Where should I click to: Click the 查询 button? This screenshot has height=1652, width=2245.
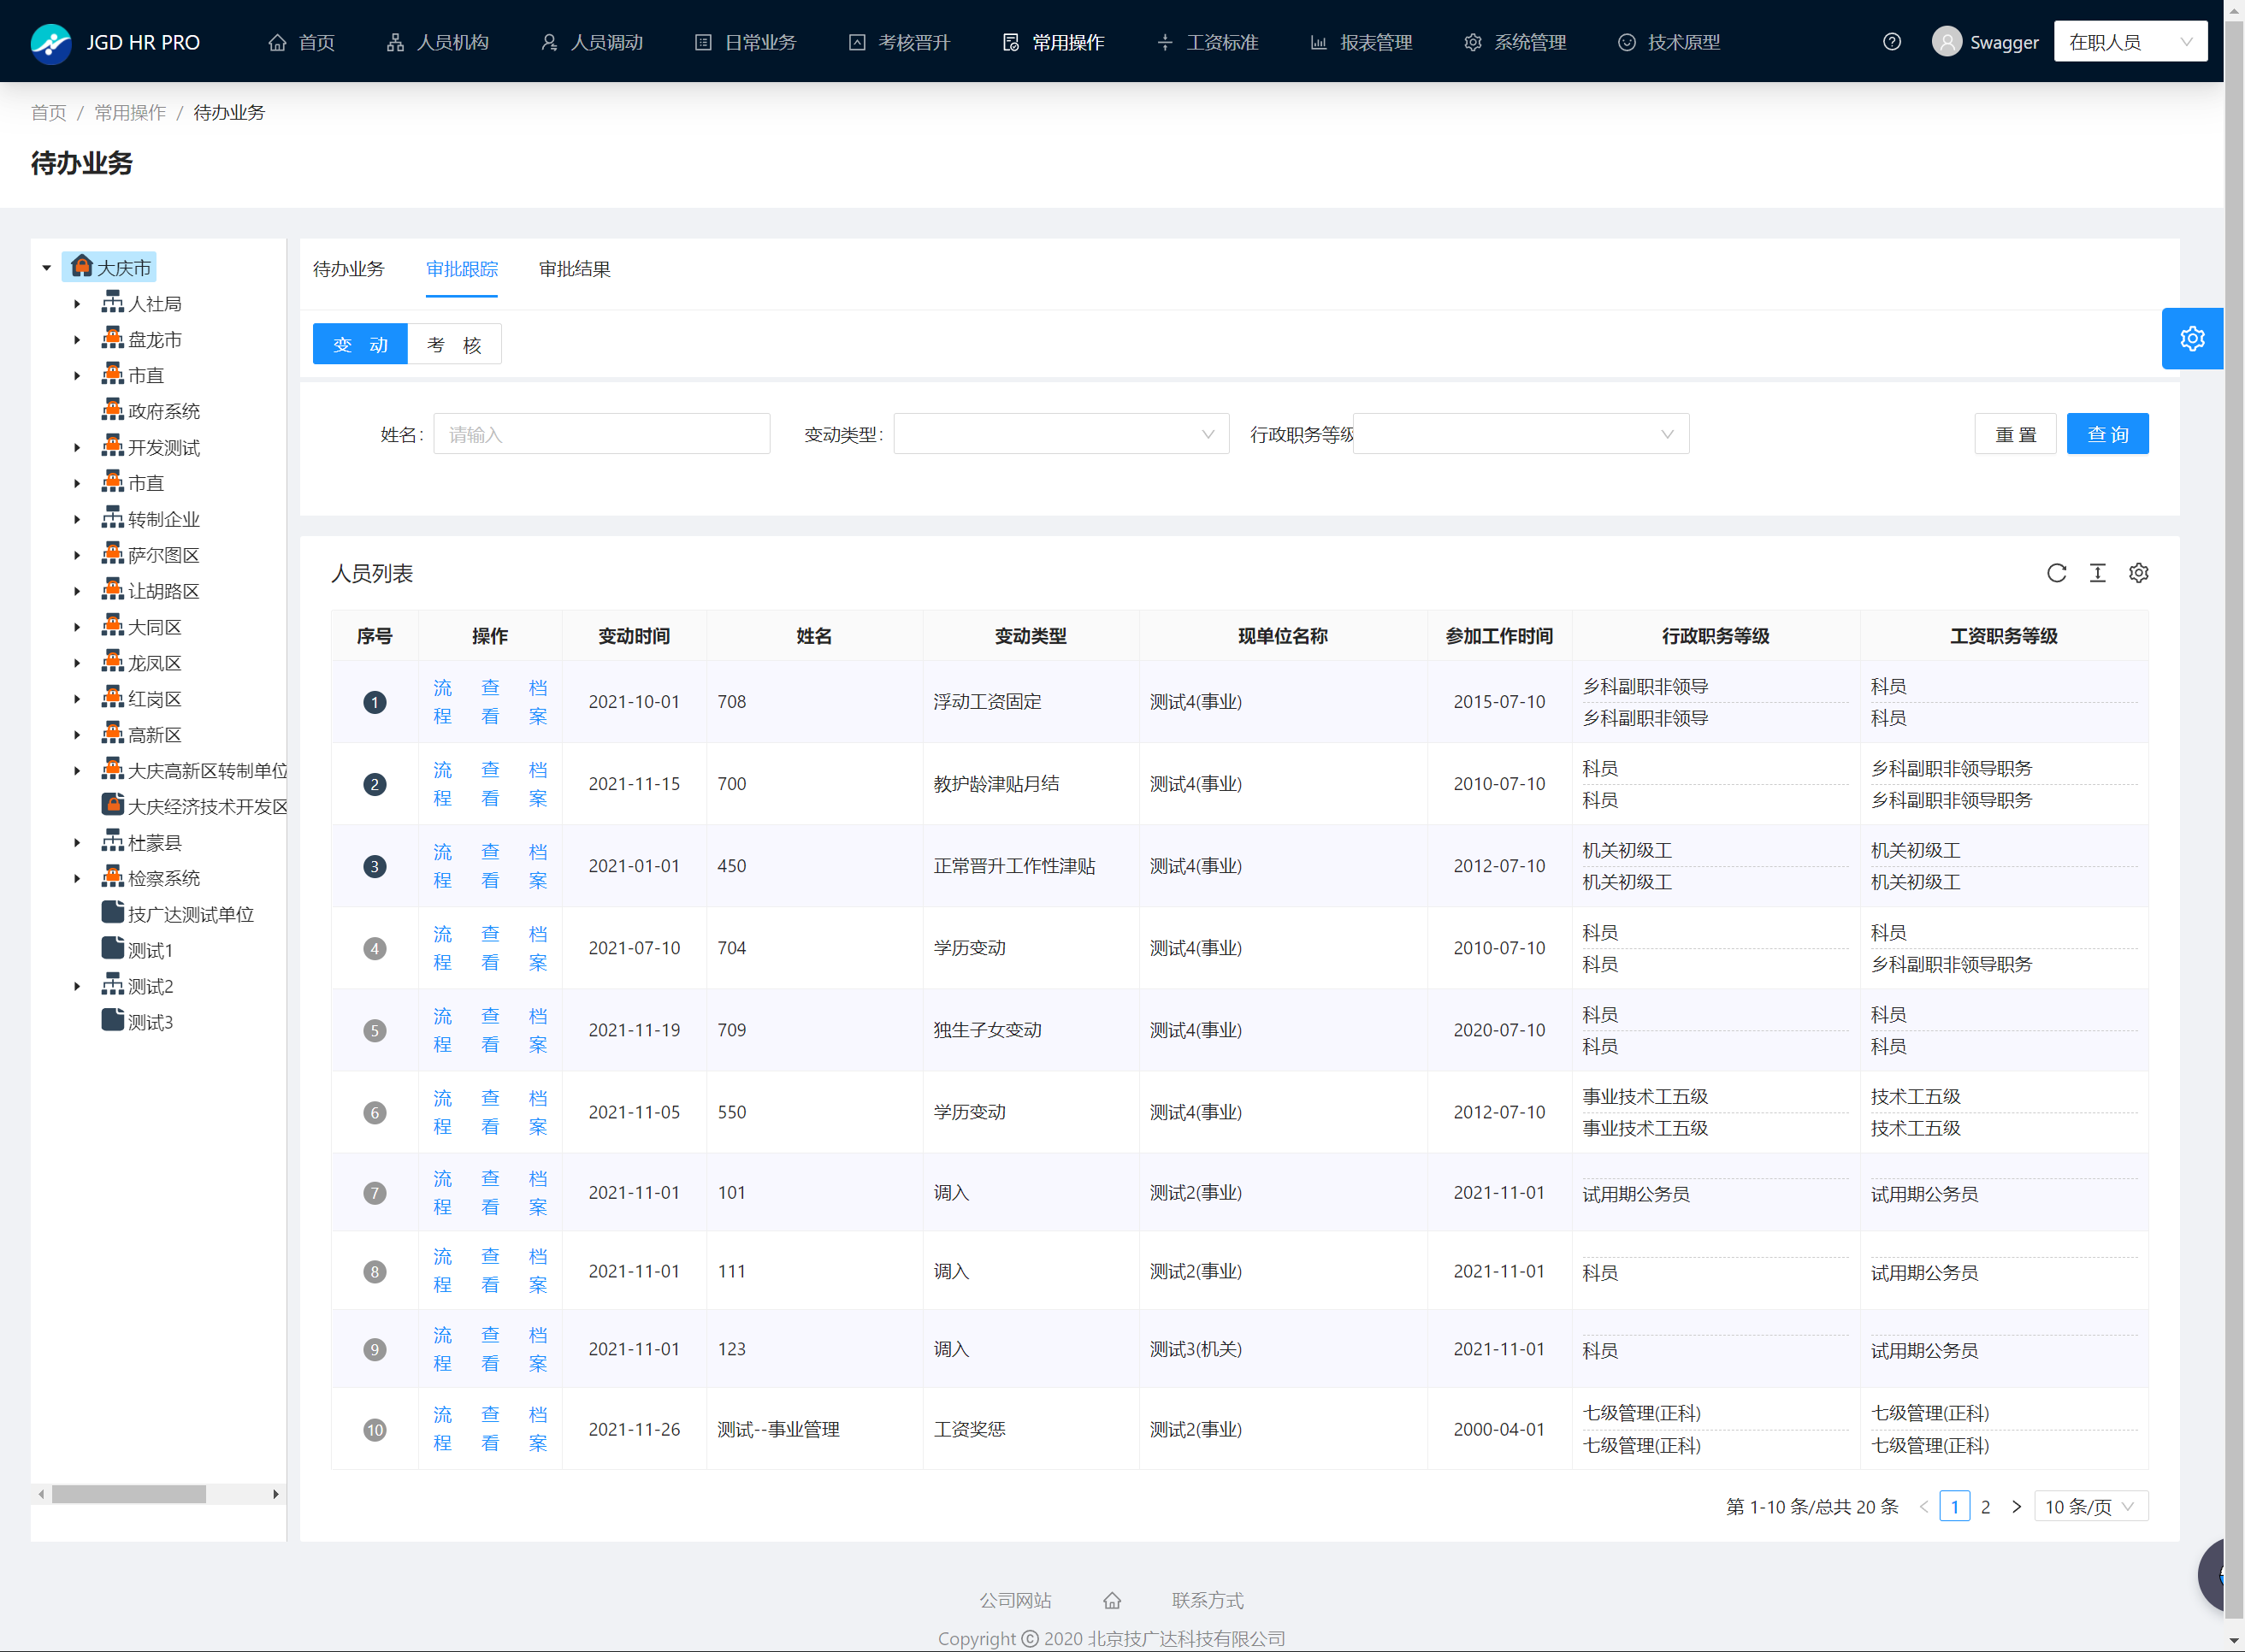pos(2108,434)
